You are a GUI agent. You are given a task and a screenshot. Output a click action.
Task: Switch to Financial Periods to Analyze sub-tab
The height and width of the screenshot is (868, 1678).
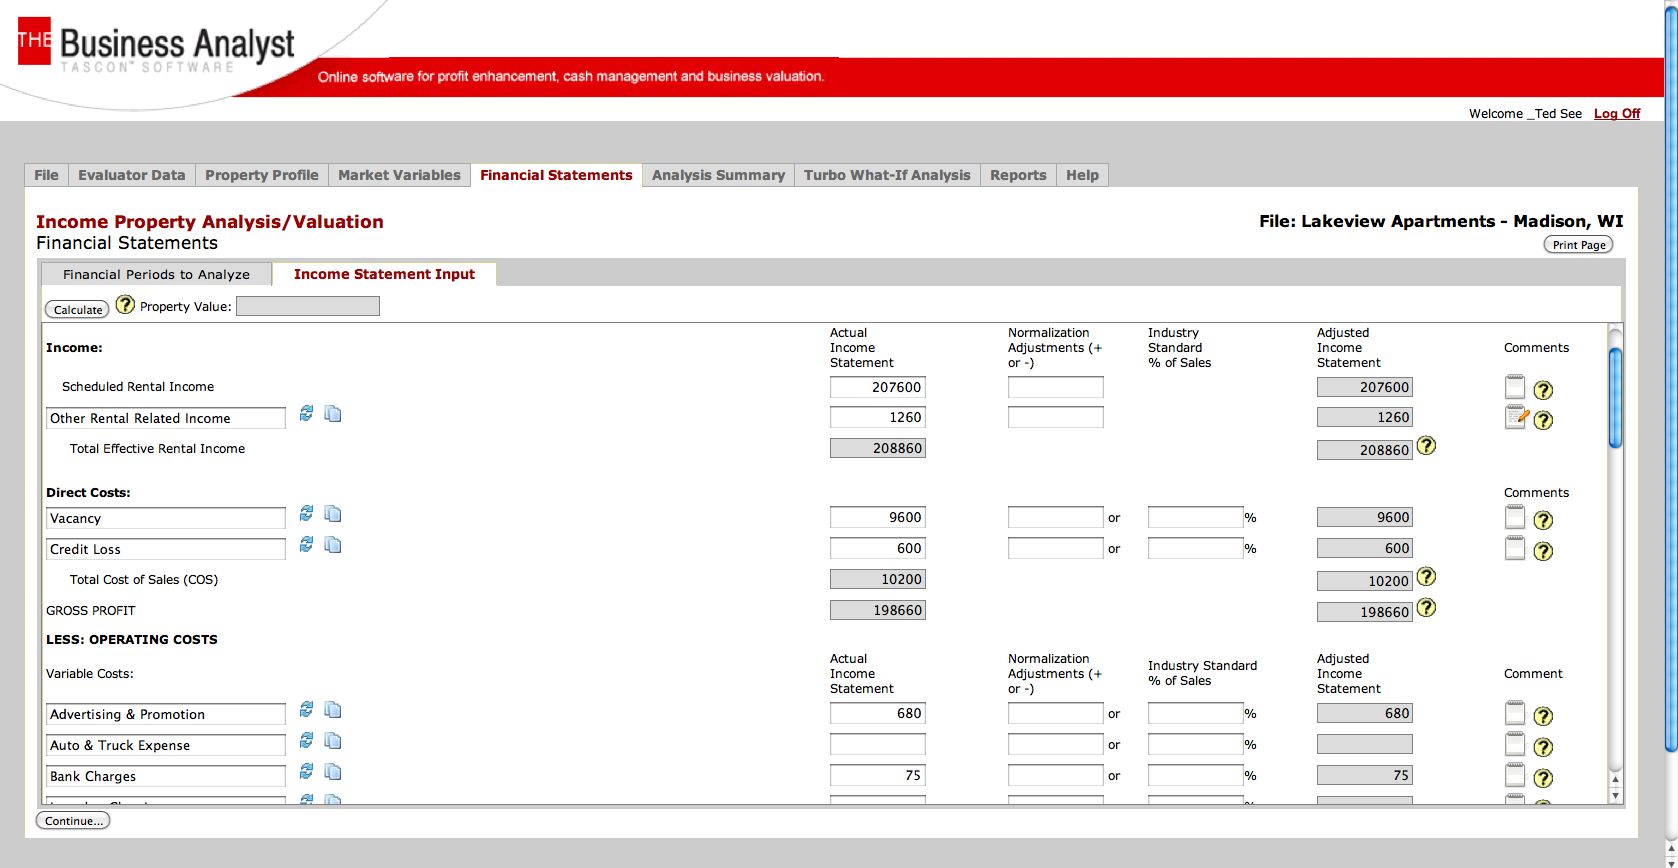(x=156, y=274)
